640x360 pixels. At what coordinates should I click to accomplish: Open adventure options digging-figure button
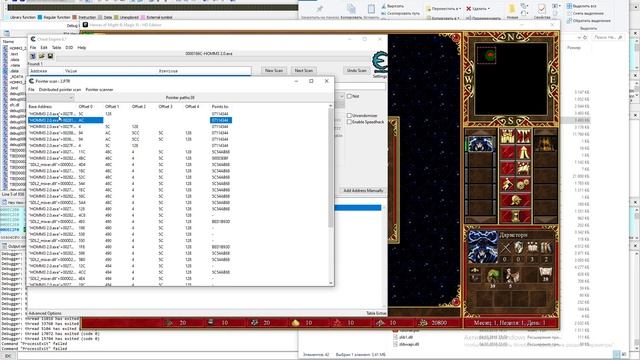507,184
